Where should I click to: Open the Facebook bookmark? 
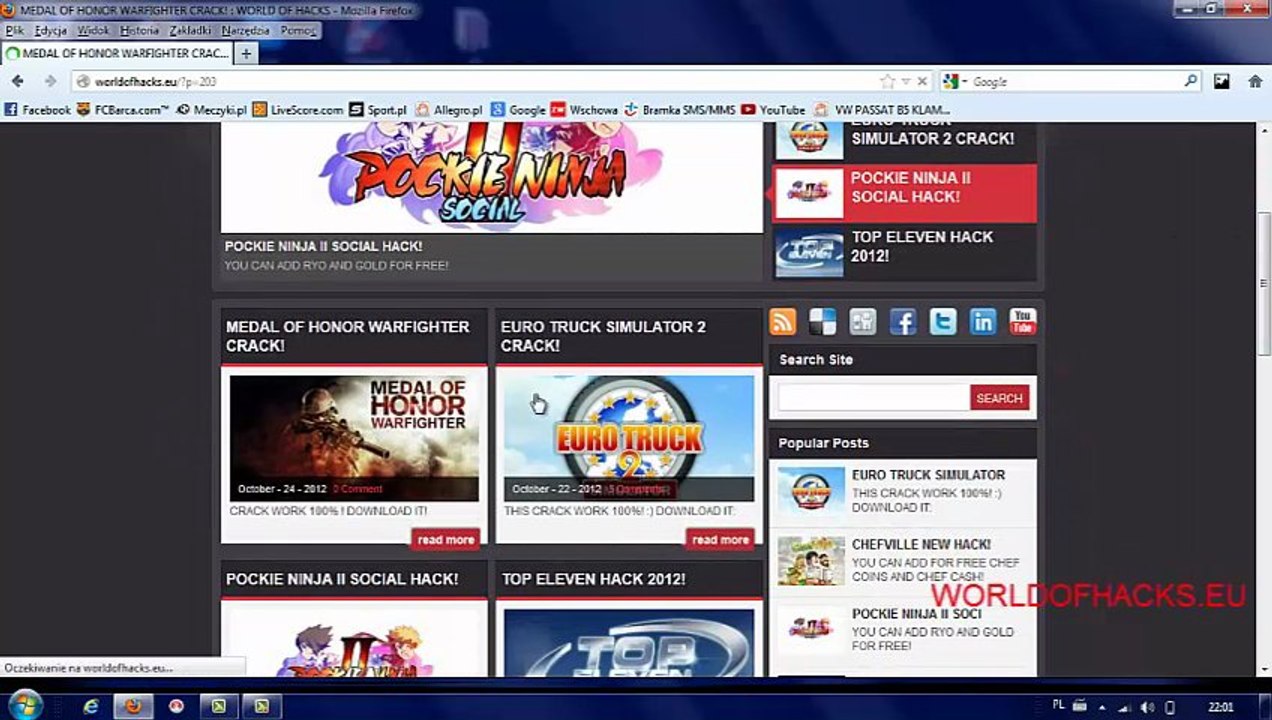38,110
